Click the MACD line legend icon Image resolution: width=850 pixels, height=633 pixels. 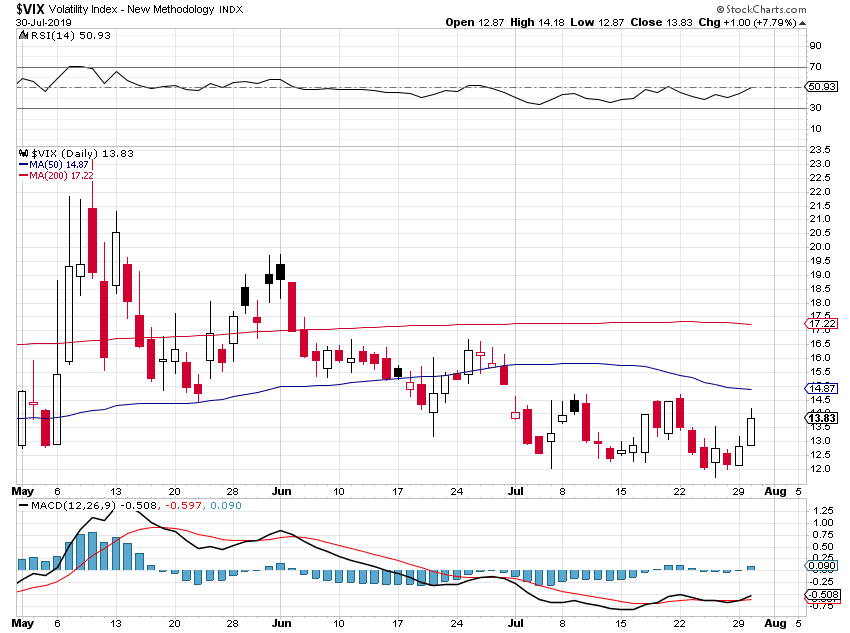[x=20, y=506]
